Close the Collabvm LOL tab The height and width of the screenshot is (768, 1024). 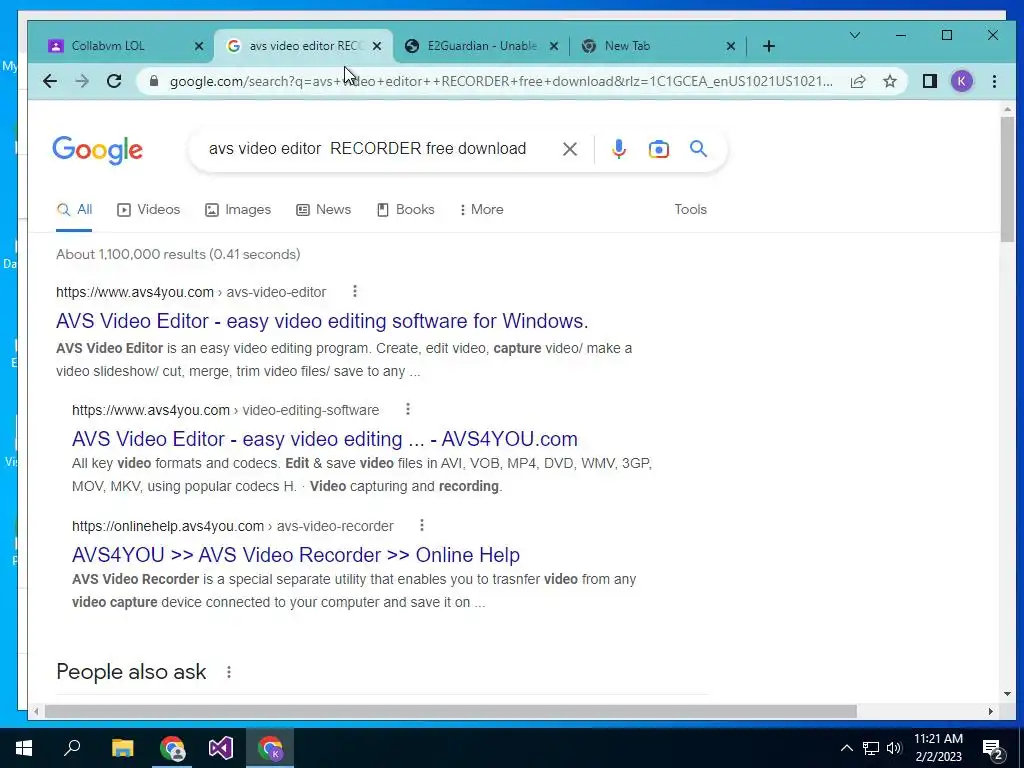[199, 46]
